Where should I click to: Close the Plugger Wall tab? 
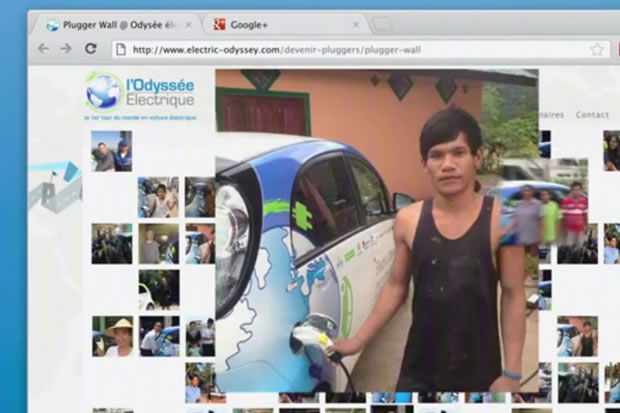point(187,24)
